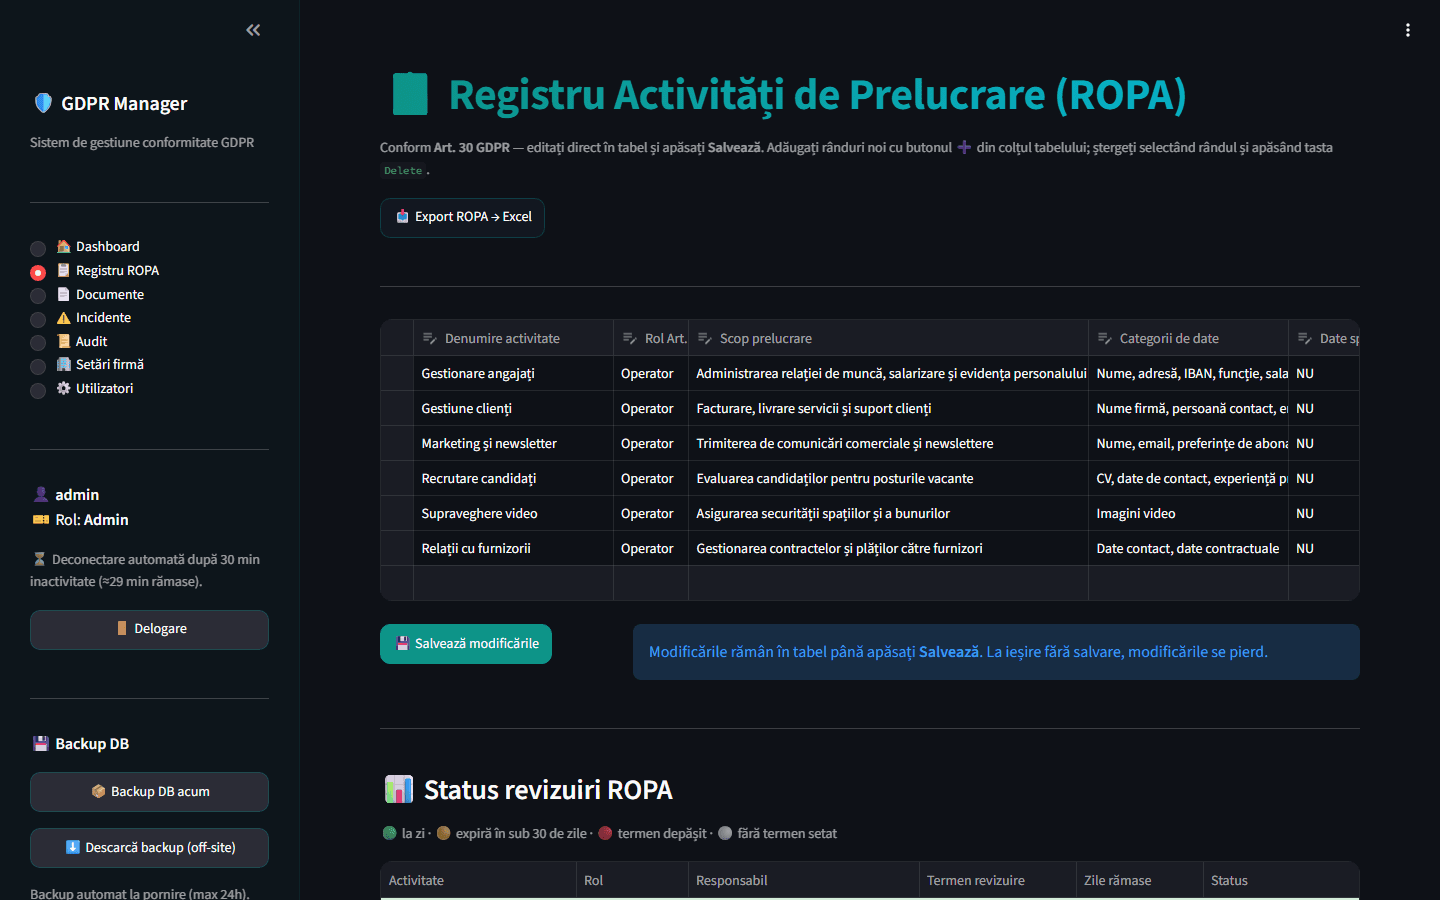This screenshot has width=1440, height=900.
Task: Click the Zile rămase header in status table
Action: click(x=1140, y=880)
